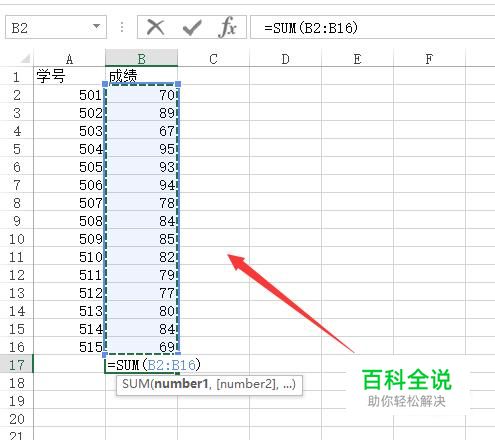Image resolution: width=495 pixels, height=440 pixels.
Task: Click cell B17 with the =SUM(B2:B16) formula
Action: coord(141,365)
